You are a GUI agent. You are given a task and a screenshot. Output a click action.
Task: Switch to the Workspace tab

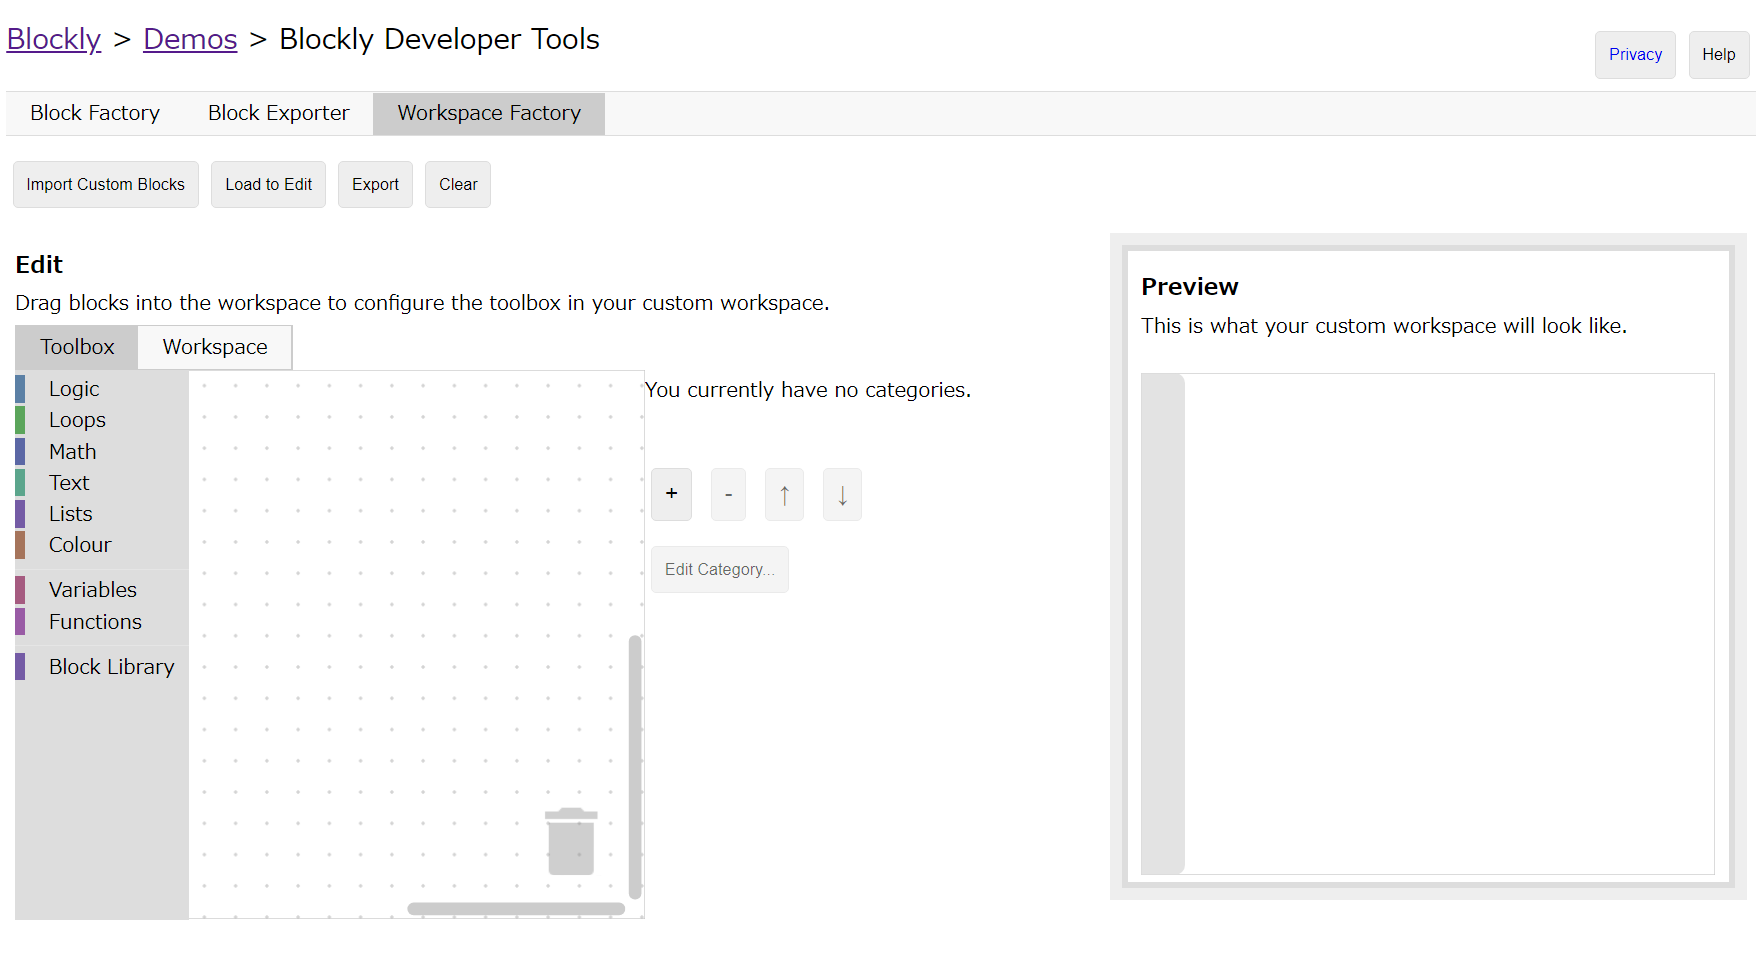[x=214, y=347]
